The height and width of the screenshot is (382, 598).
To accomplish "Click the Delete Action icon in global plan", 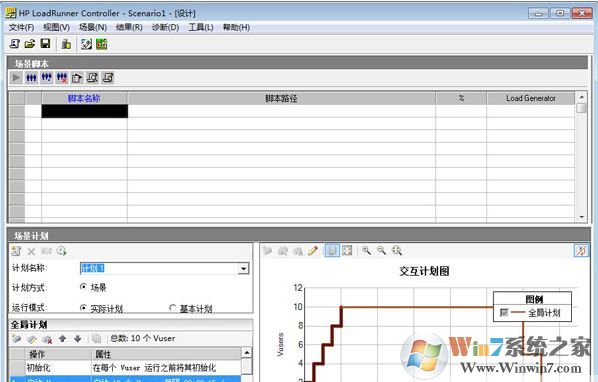I will [47, 339].
